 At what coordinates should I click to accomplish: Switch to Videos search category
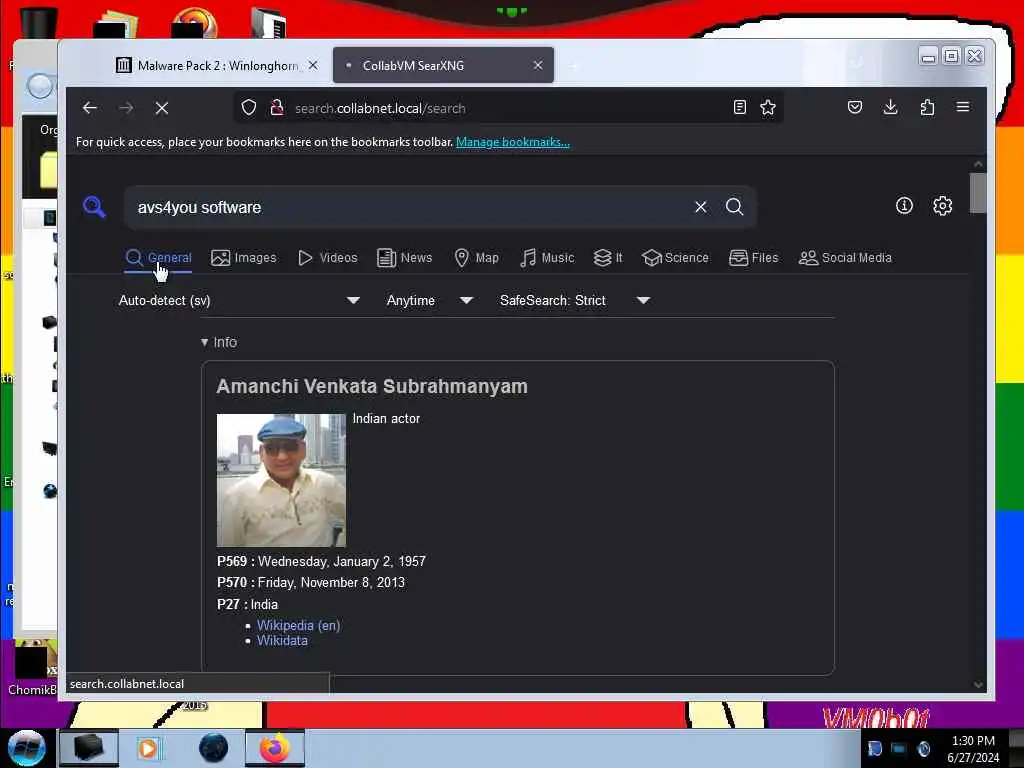(328, 258)
